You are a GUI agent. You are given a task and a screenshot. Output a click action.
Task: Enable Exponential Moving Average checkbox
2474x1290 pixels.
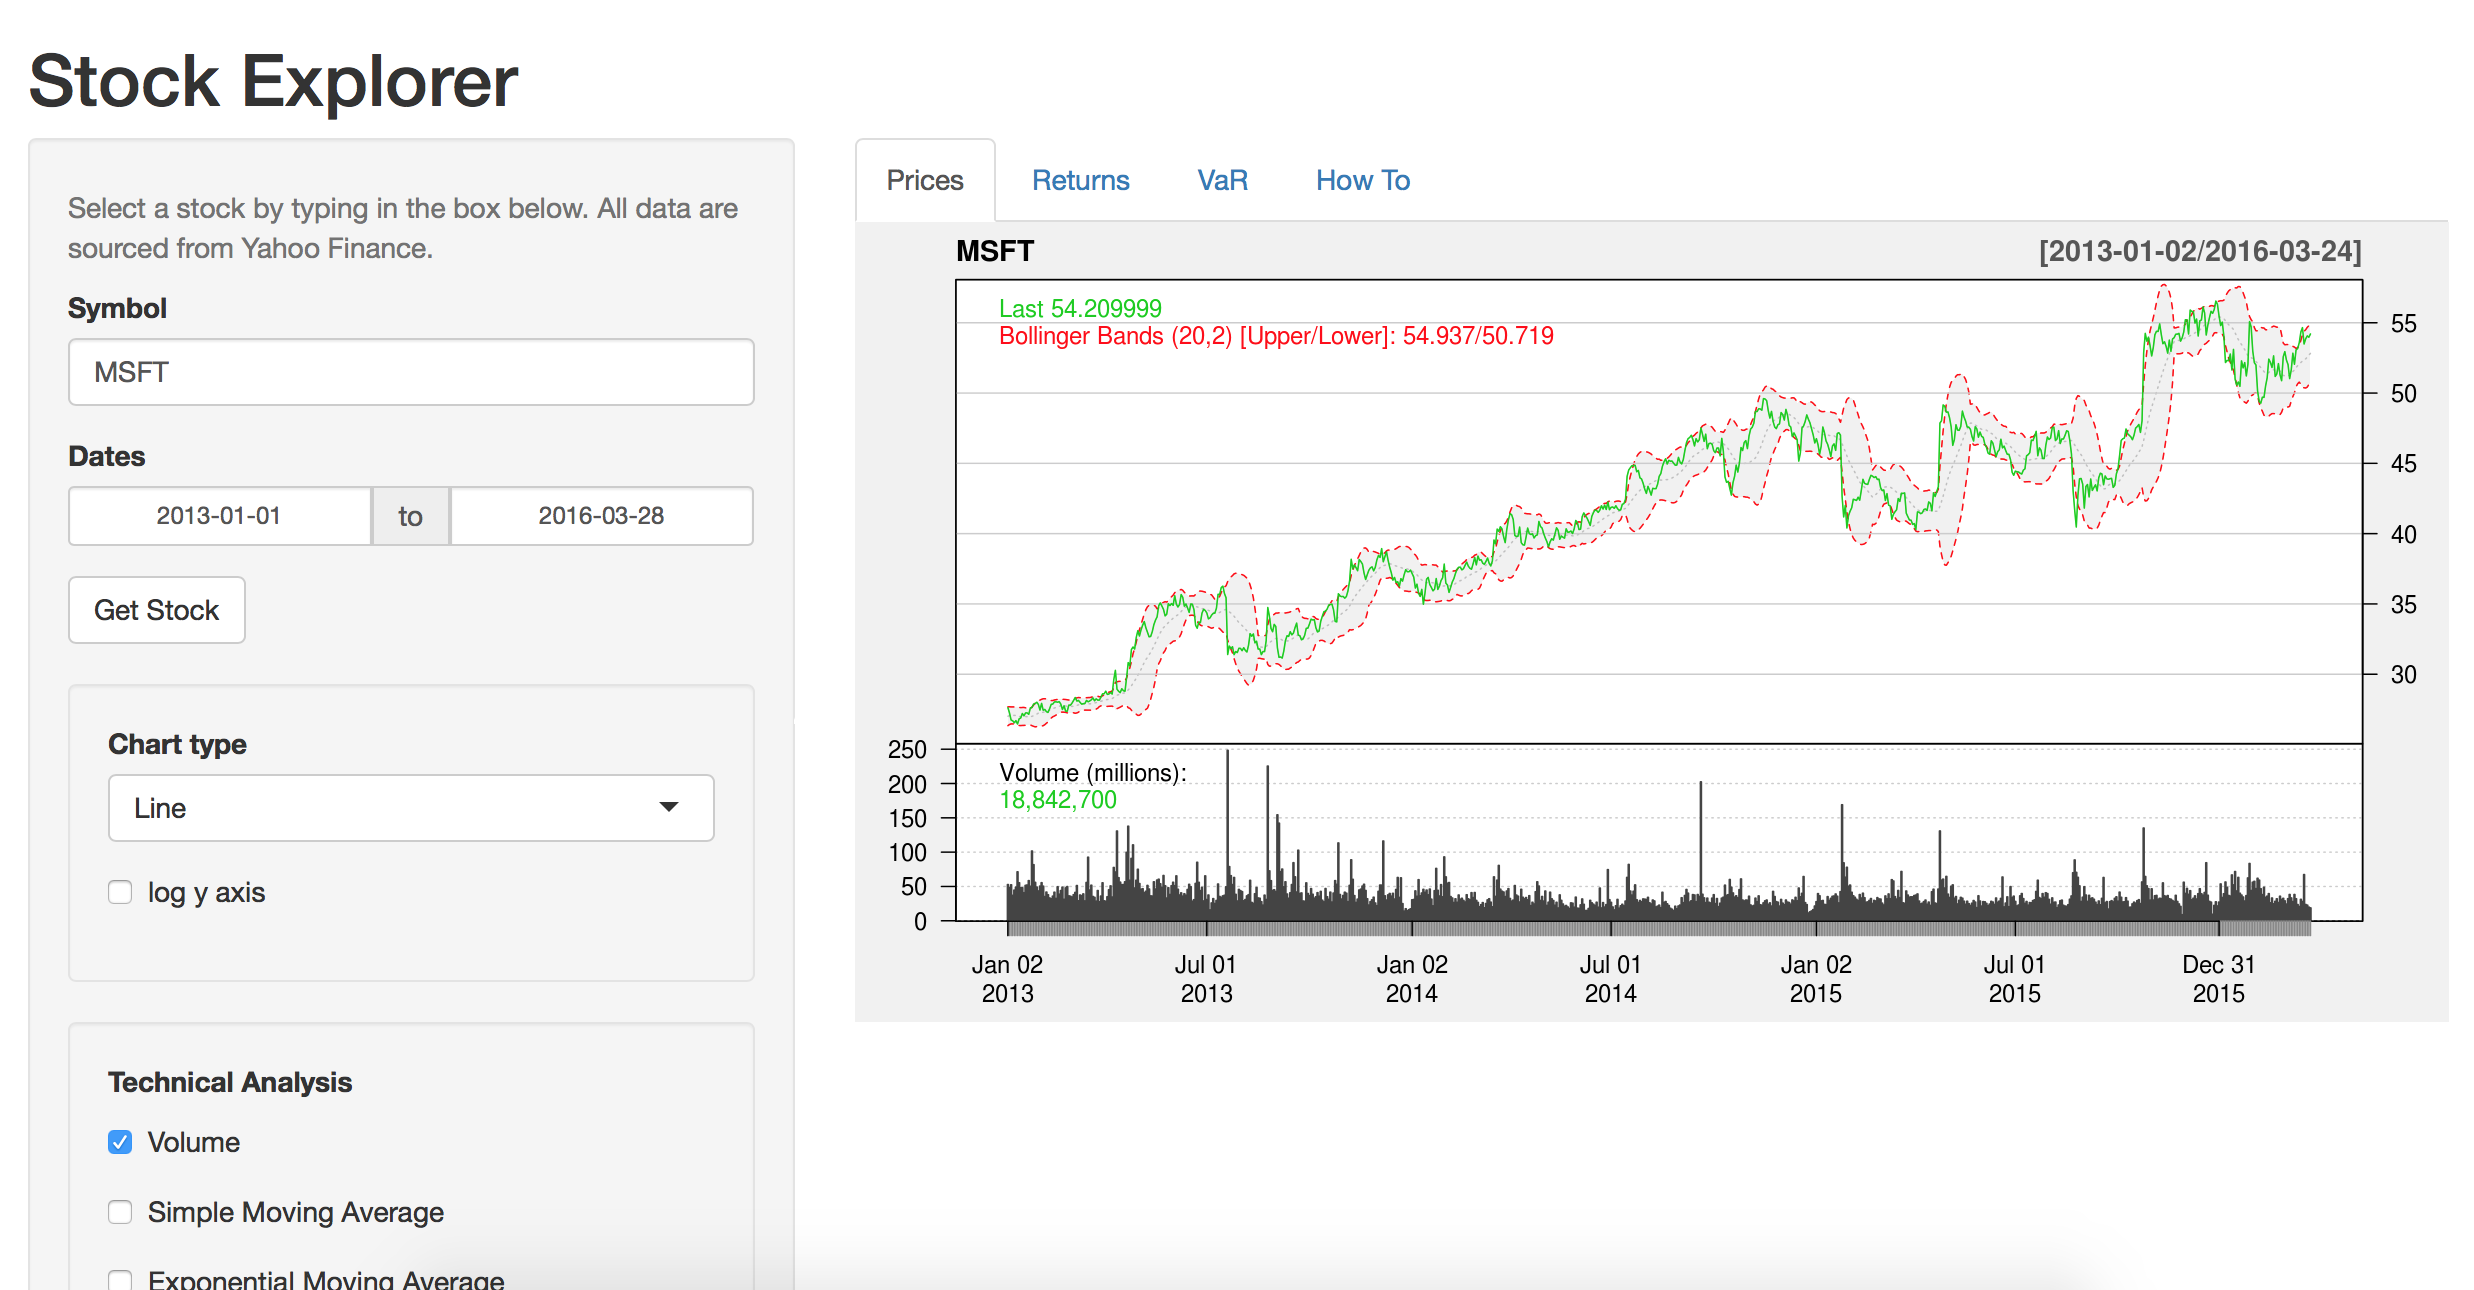click(x=120, y=1279)
